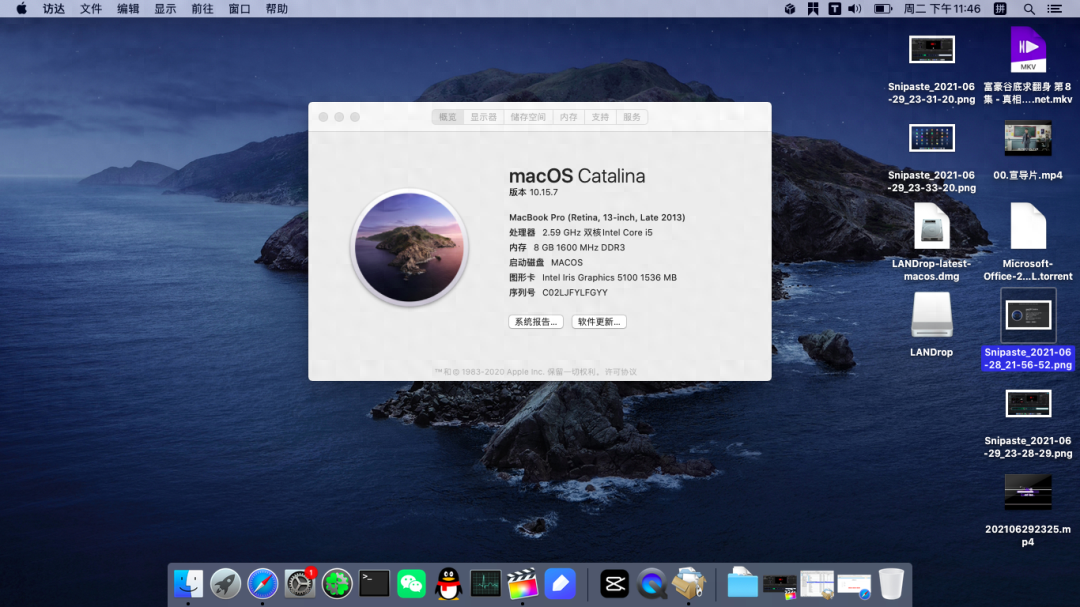Open QQ penguin icon in dock

(448, 583)
